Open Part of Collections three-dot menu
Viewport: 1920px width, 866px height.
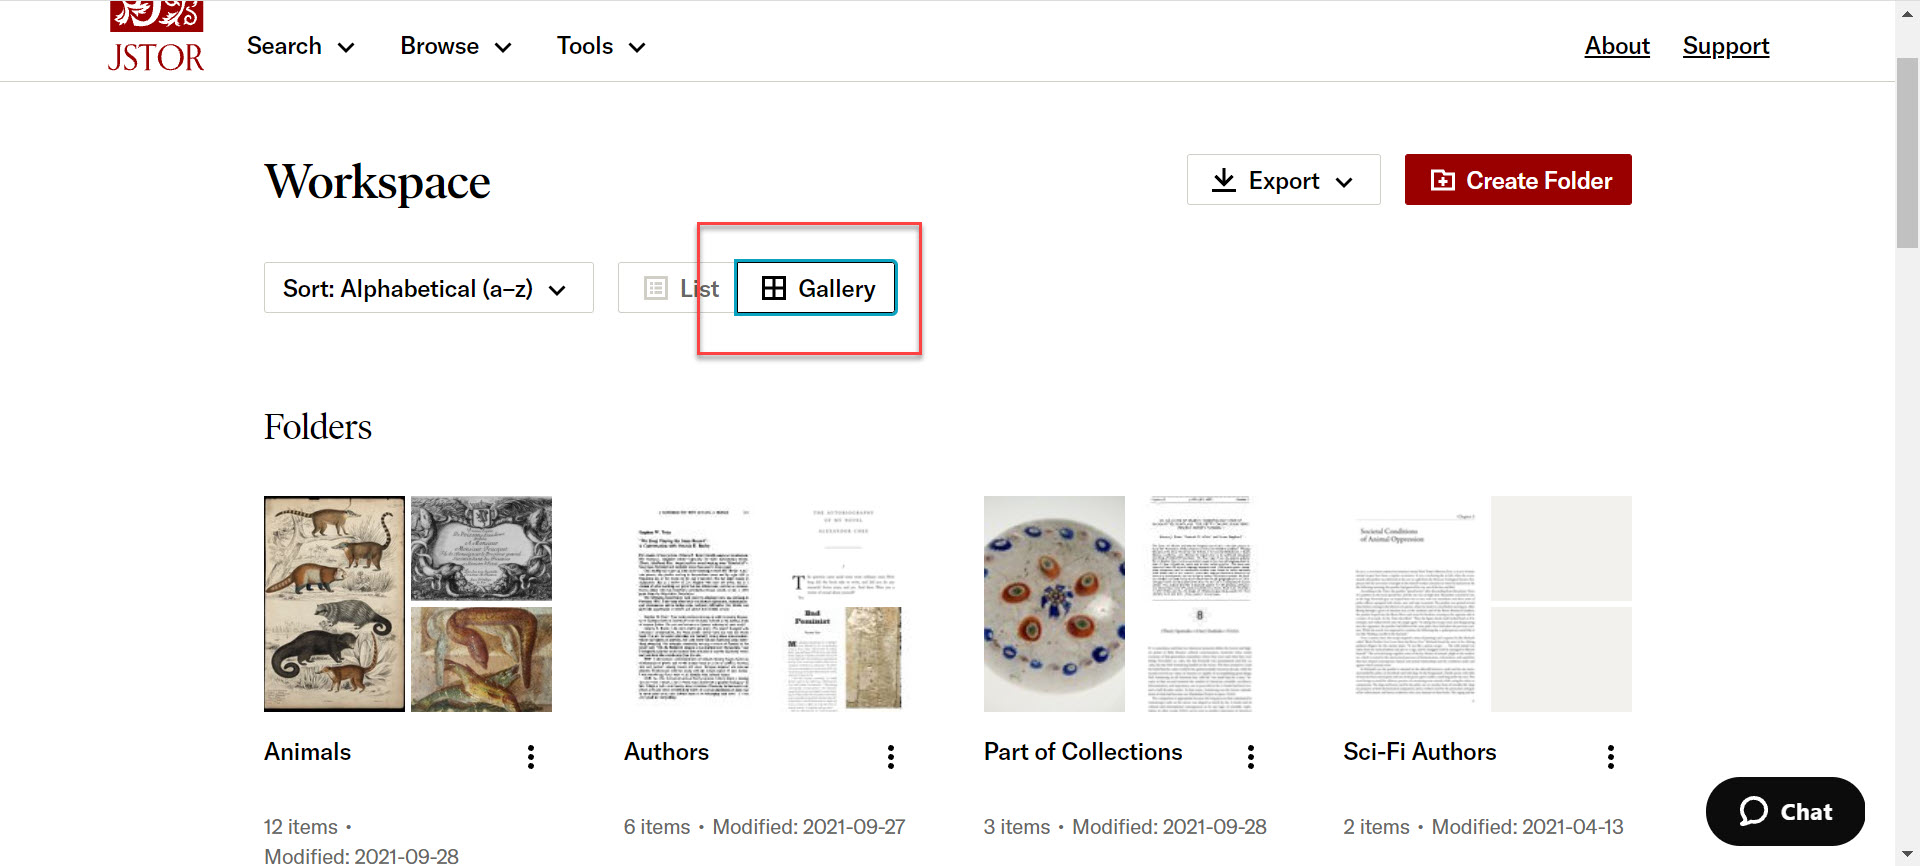point(1251,757)
